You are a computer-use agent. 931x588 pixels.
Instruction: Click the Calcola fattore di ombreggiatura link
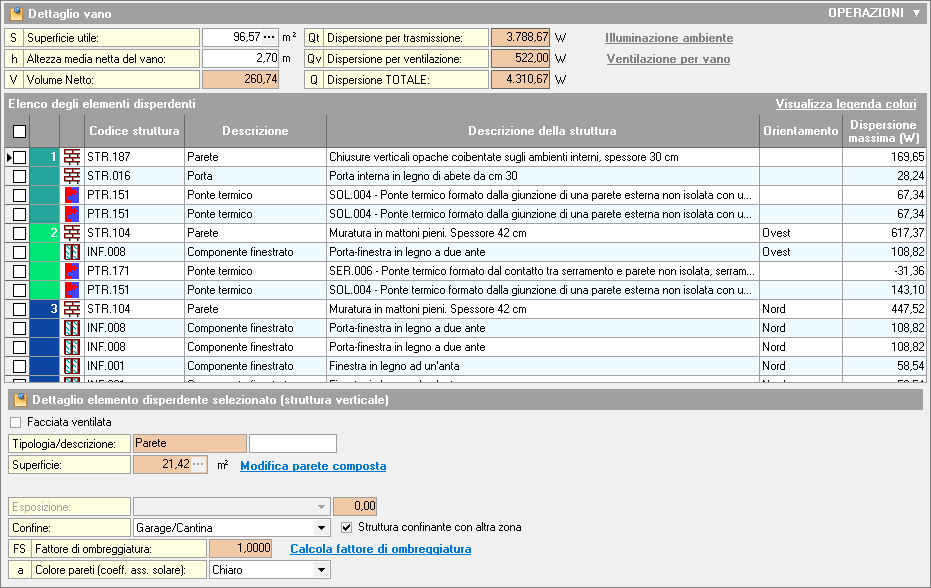point(380,549)
